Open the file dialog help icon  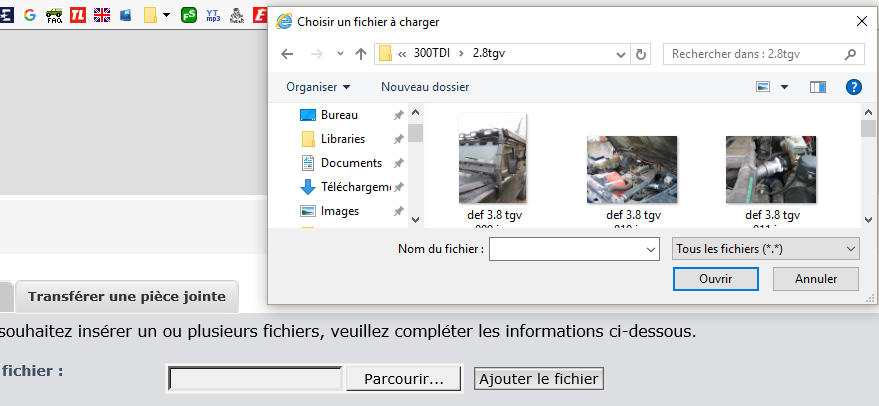[x=853, y=87]
